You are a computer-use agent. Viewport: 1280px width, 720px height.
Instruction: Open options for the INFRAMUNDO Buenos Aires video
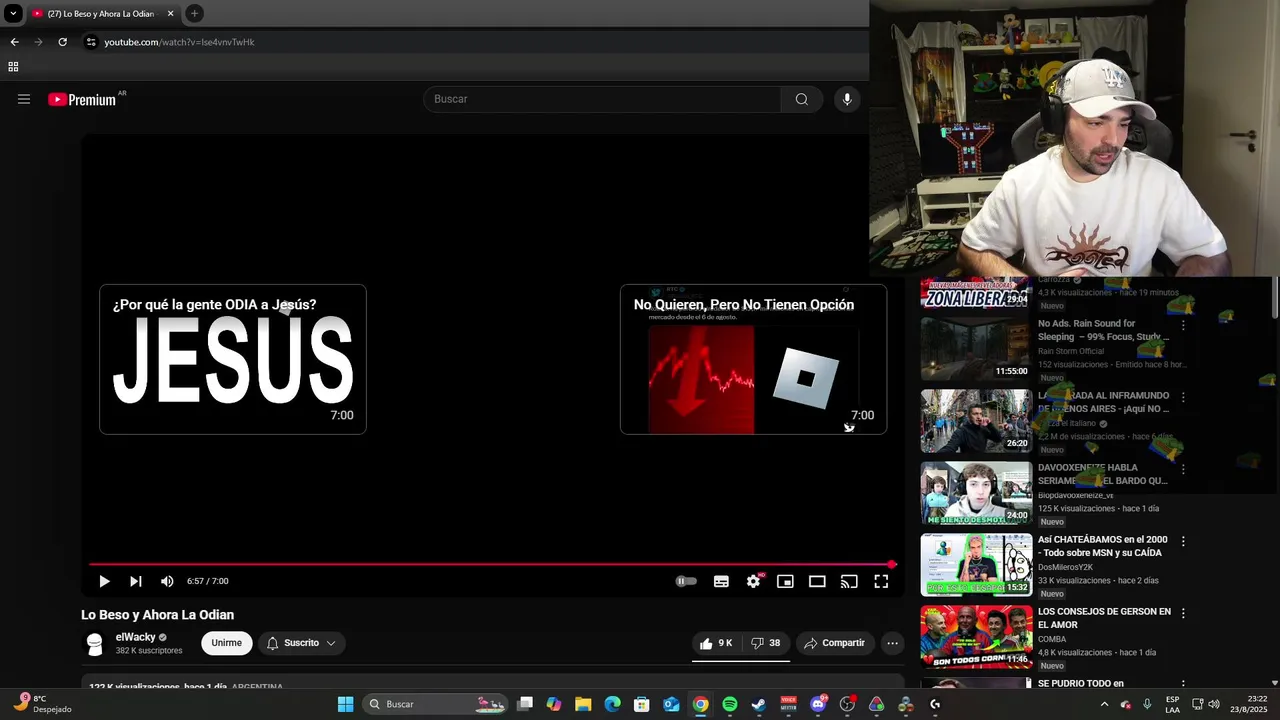(x=1183, y=397)
